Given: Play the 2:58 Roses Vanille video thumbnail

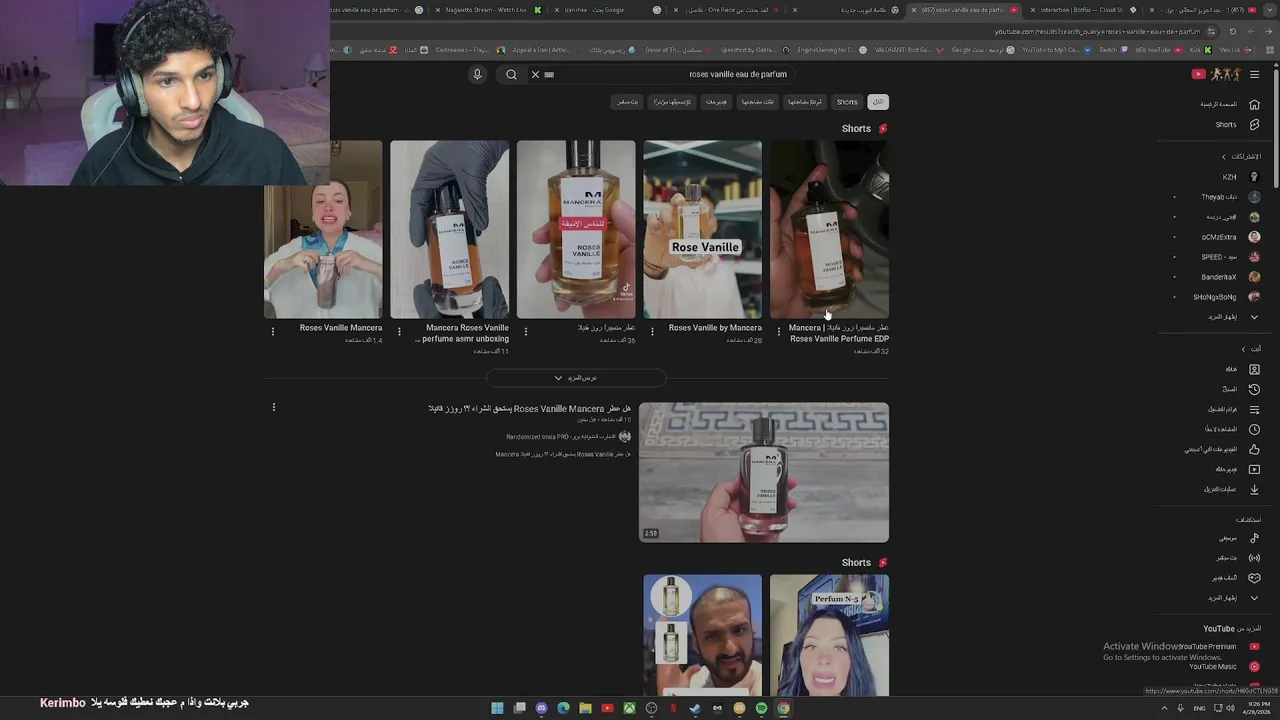Looking at the screenshot, I should [764, 472].
